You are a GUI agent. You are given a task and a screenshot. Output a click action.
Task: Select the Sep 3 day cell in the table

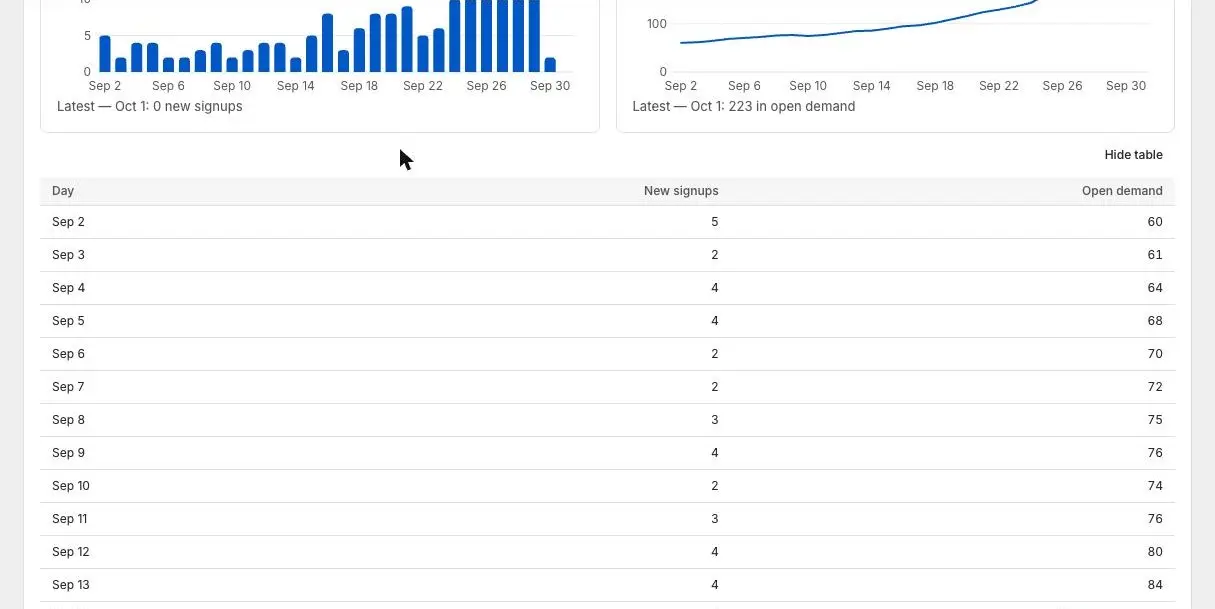pyautogui.click(x=68, y=255)
